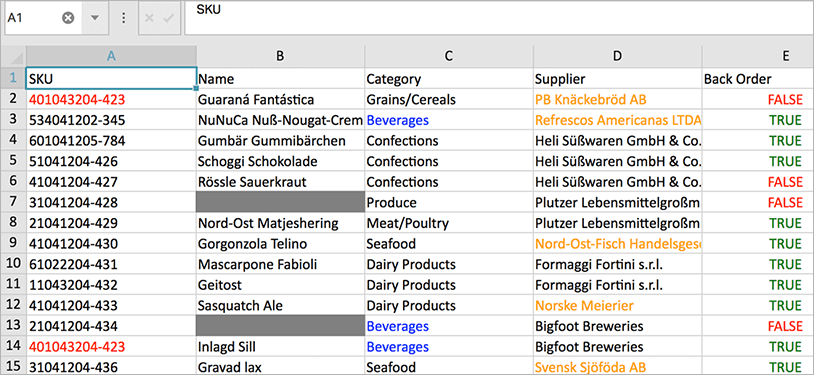Click the vertical three-dot formula bar handle
The width and height of the screenshot is (814, 375).
coord(124,18)
